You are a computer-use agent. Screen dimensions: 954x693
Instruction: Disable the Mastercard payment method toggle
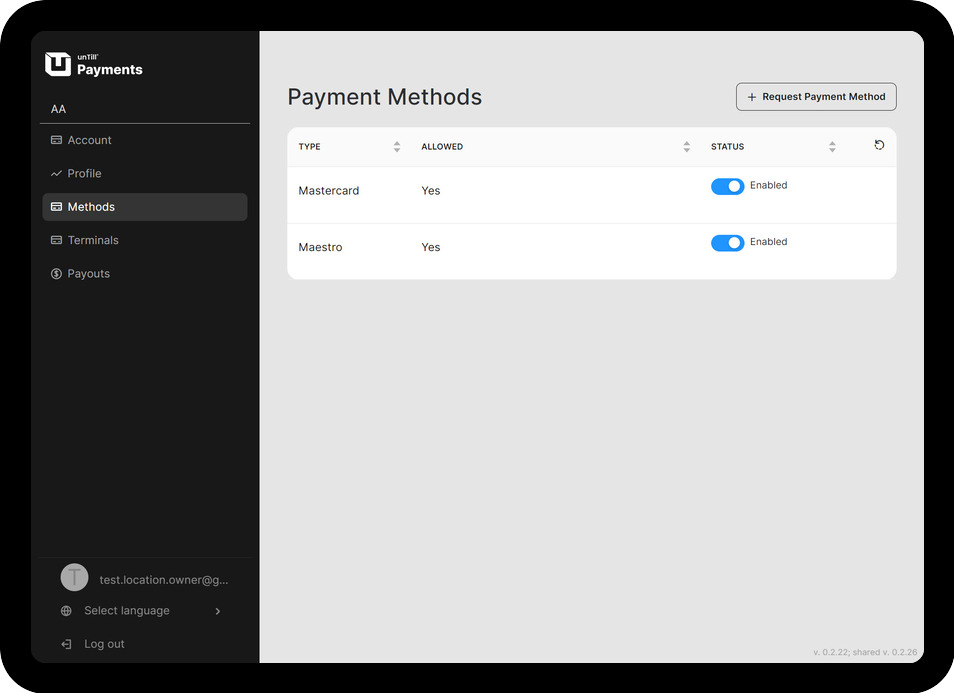pos(727,187)
